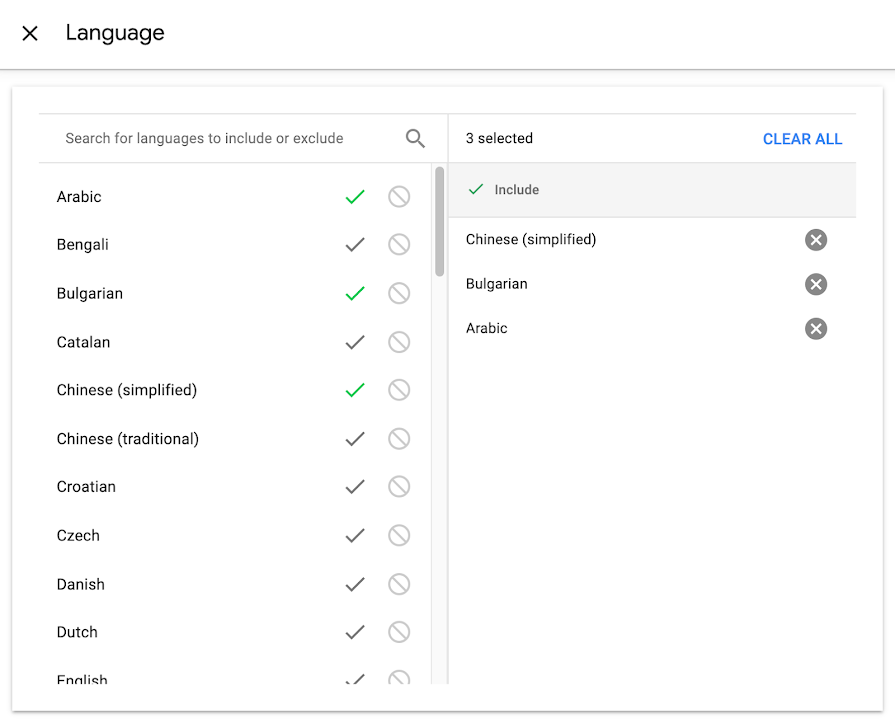This screenshot has width=895, height=723.
Task: Click the language list scrollbar
Action: pyautogui.click(x=440, y=222)
